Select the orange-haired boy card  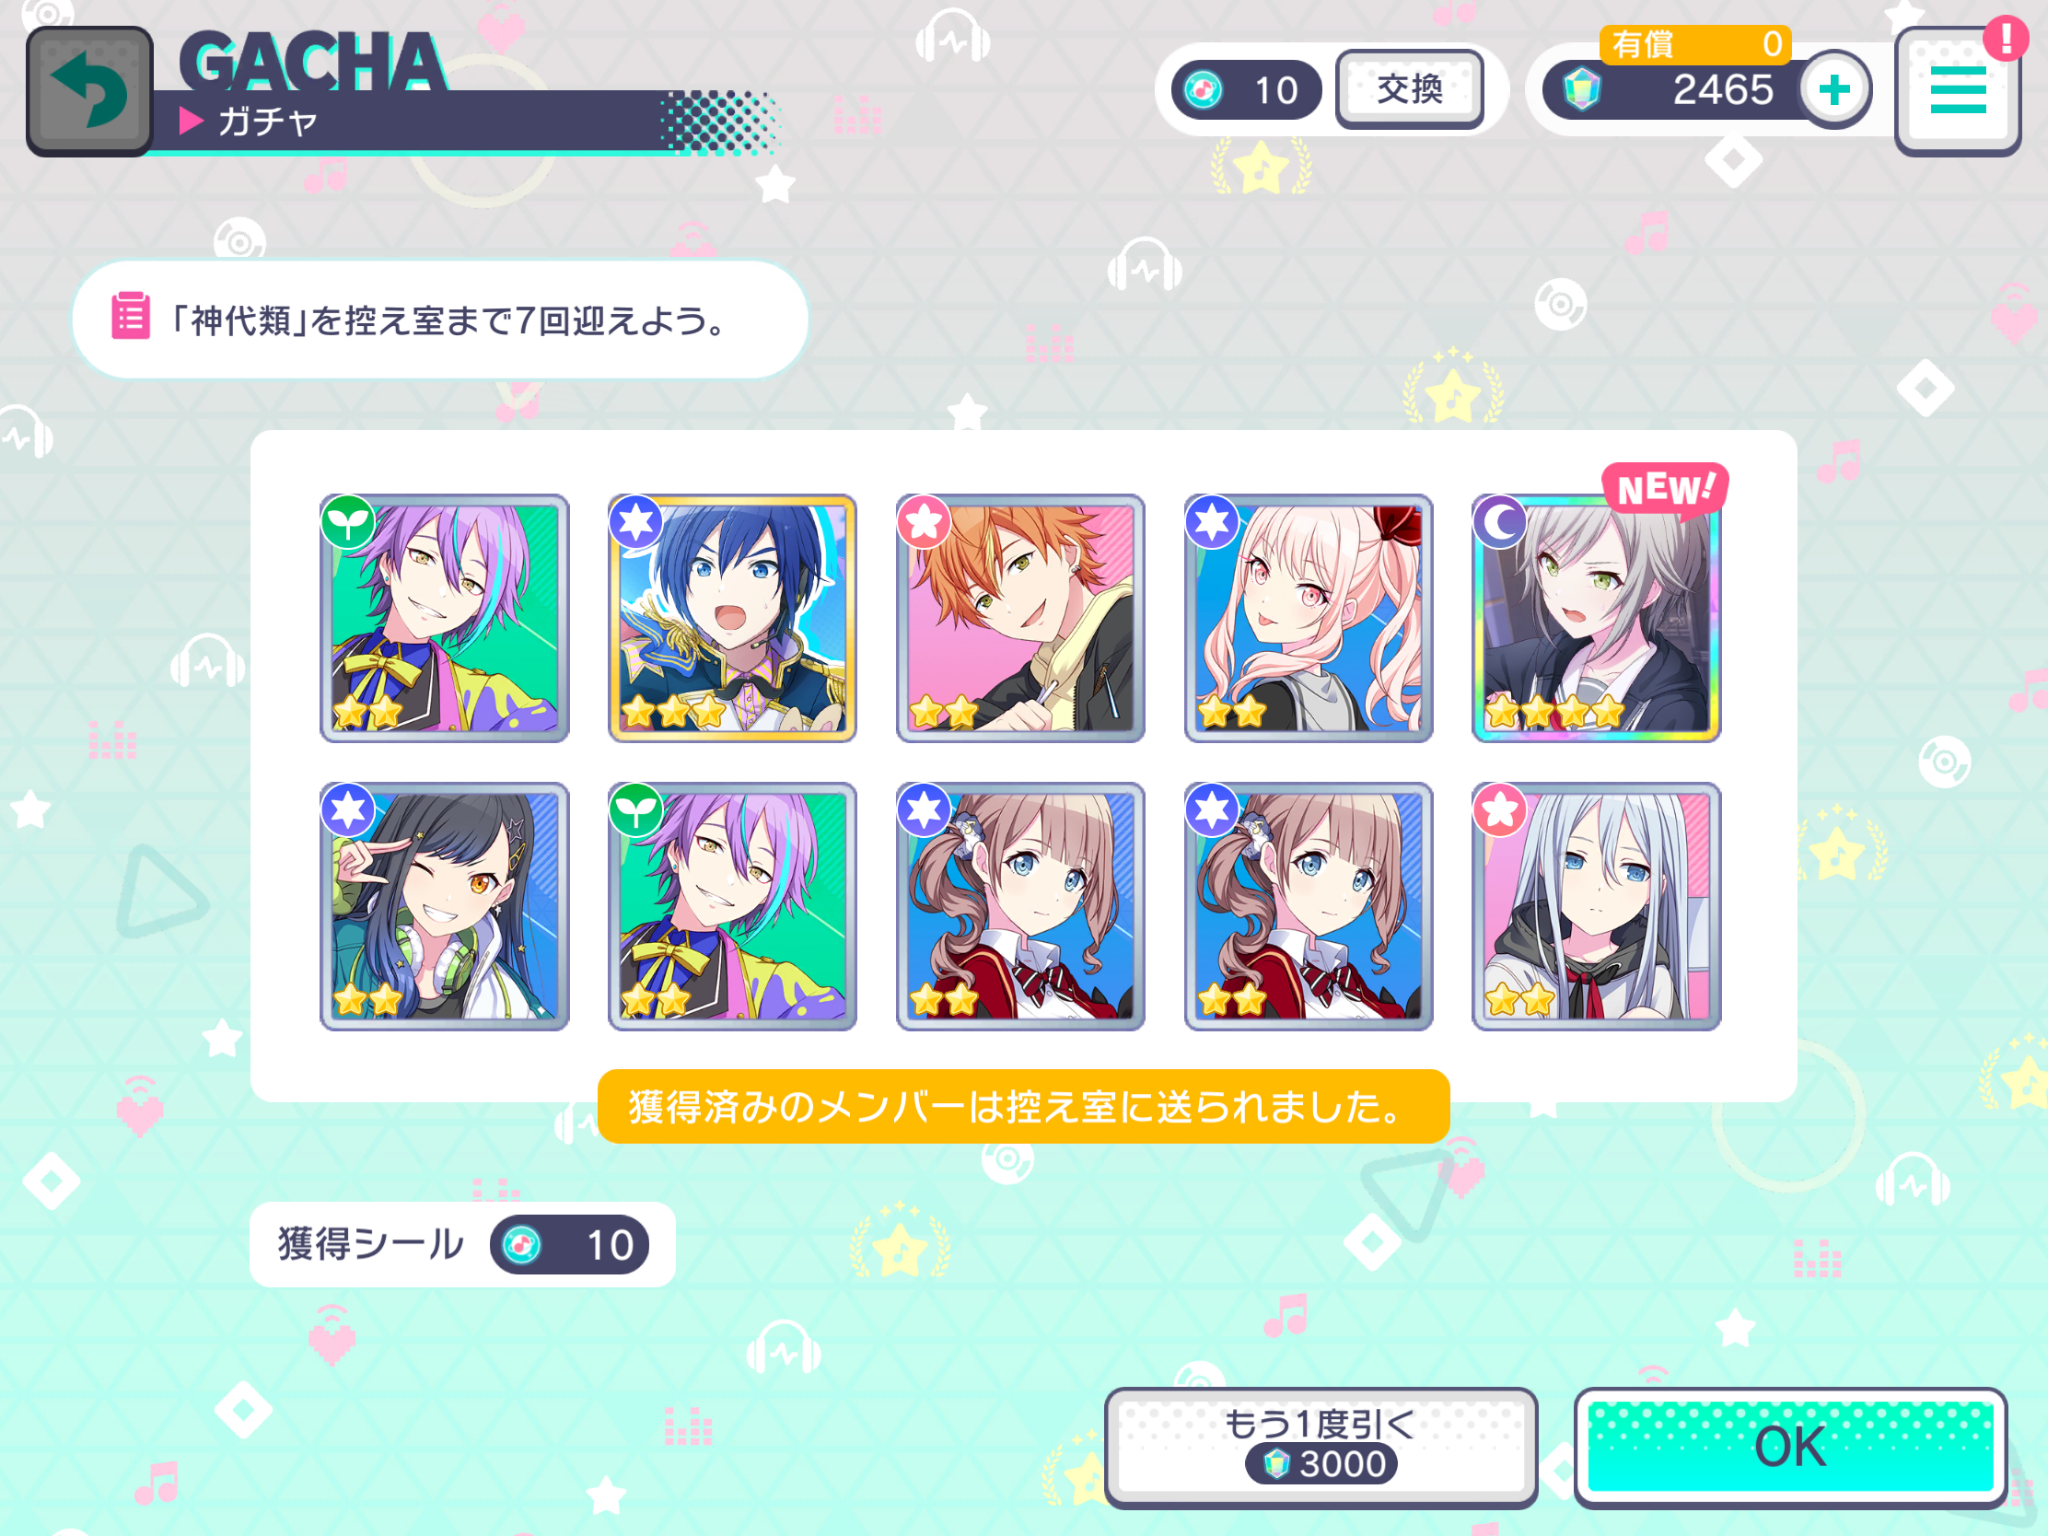click(x=1020, y=618)
